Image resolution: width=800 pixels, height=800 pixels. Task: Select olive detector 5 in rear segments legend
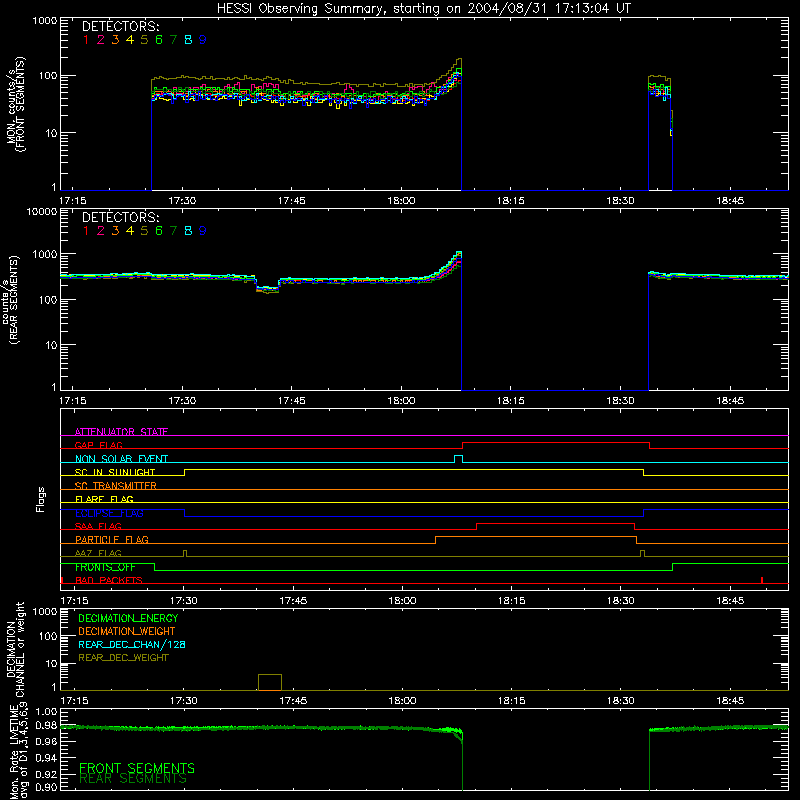144,231
